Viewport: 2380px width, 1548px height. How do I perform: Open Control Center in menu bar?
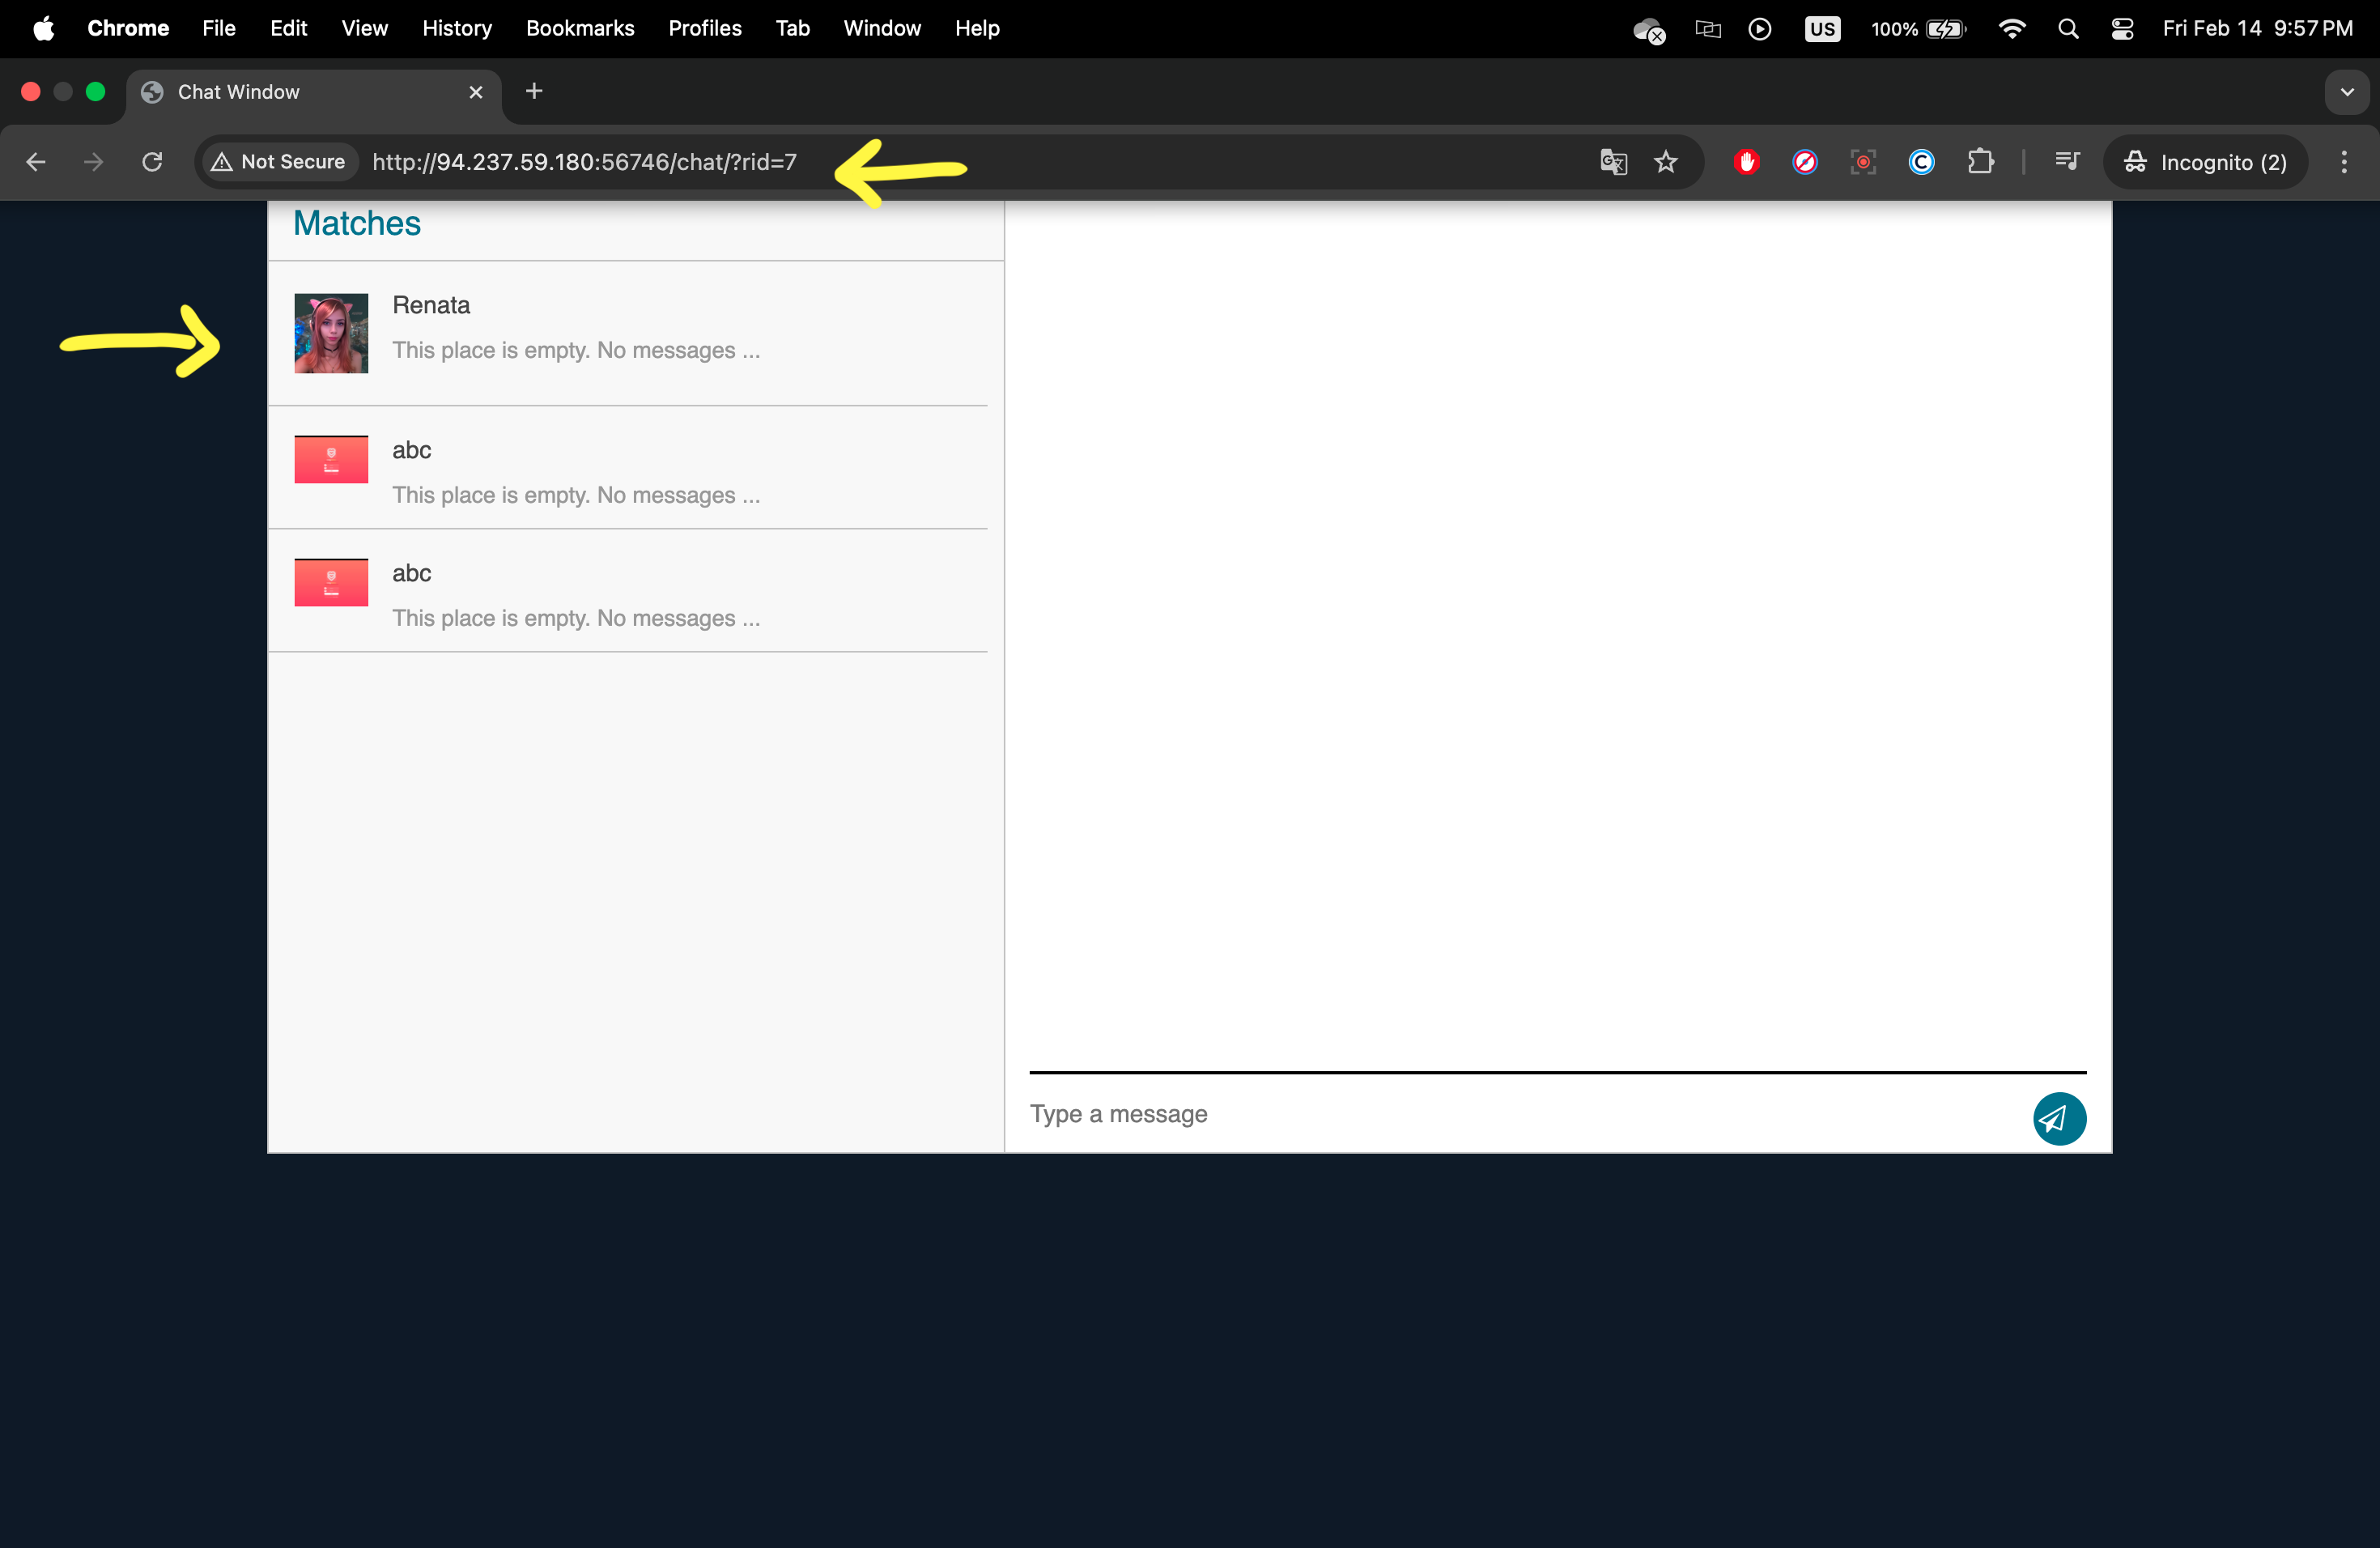click(x=2122, y=28)
